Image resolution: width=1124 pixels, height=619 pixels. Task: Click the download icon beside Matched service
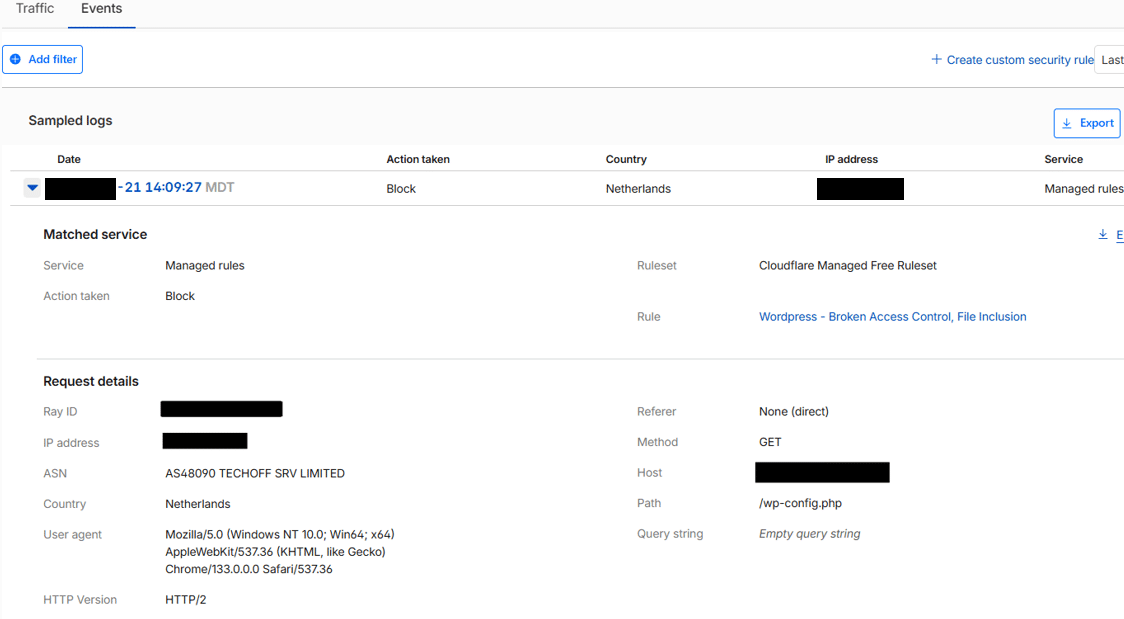tap(1102, 234)
